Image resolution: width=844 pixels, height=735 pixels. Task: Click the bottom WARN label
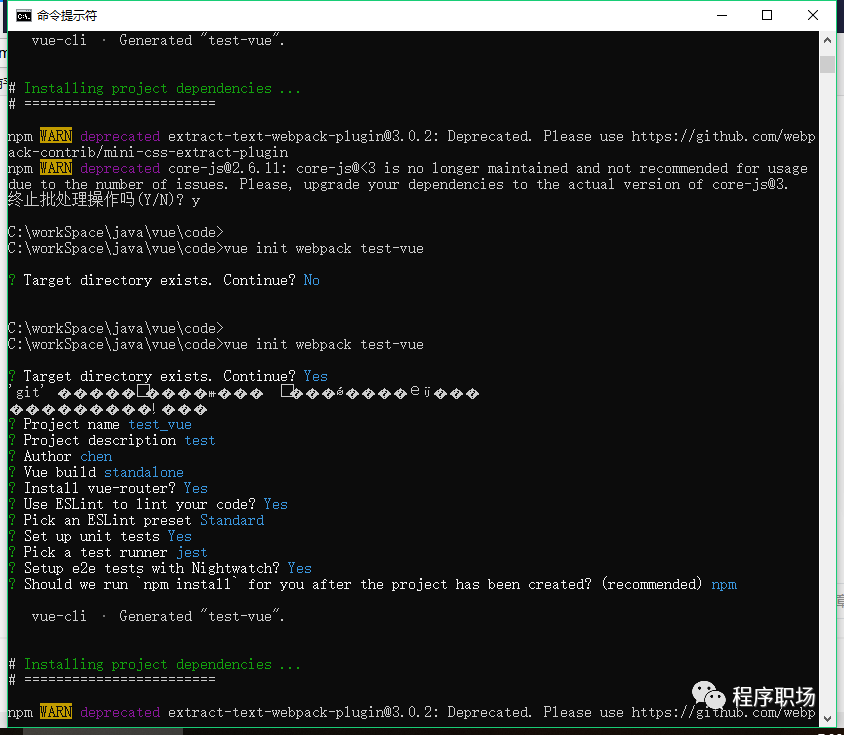[56, 712]
